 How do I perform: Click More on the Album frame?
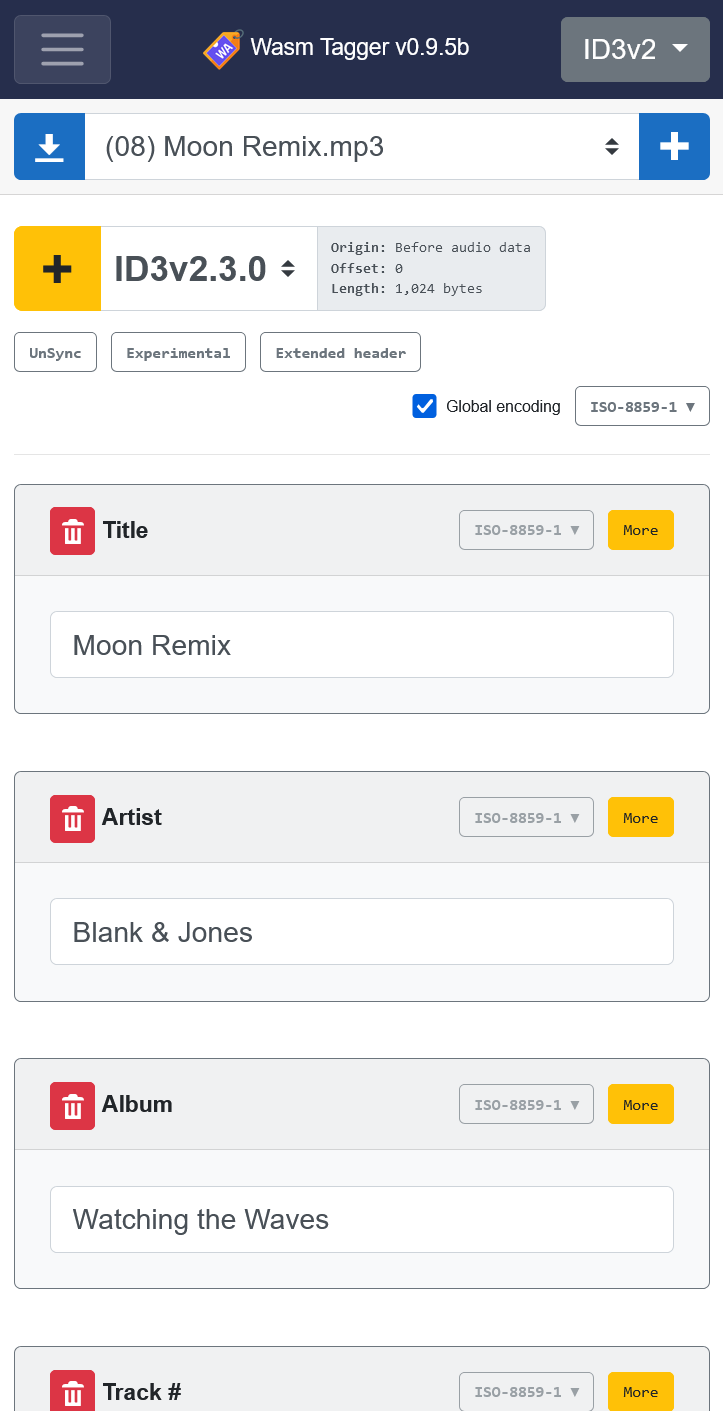pos(641,1104)
